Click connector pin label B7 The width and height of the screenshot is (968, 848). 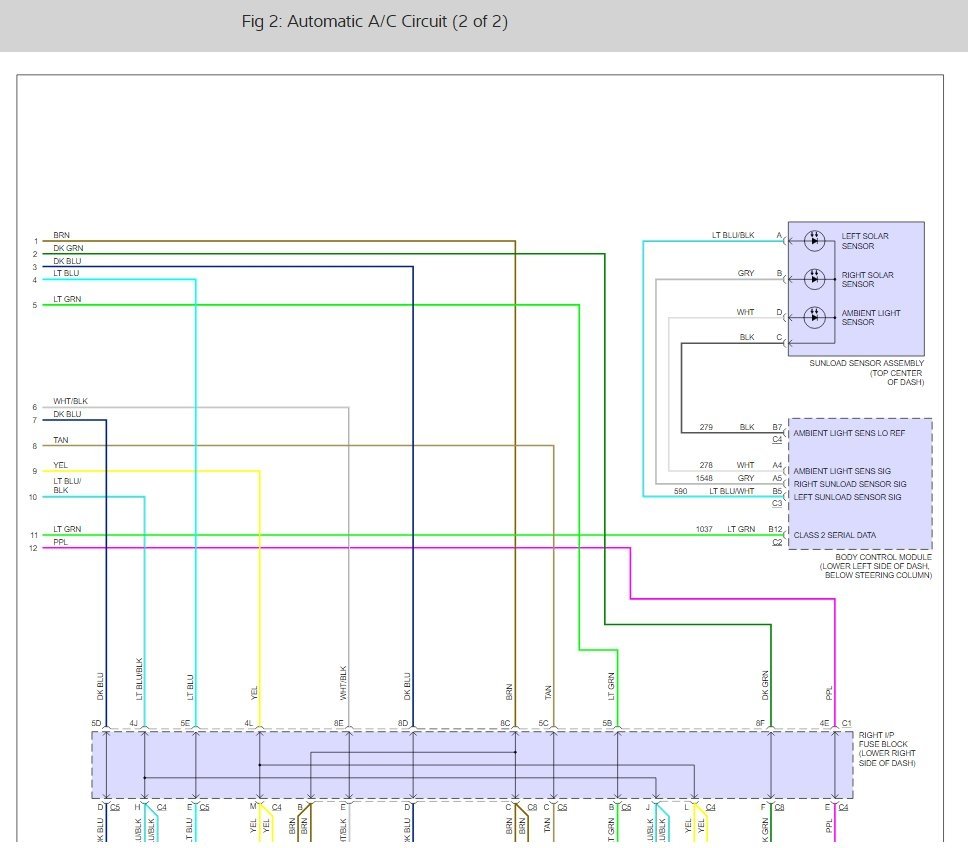(x=777, y=427)
